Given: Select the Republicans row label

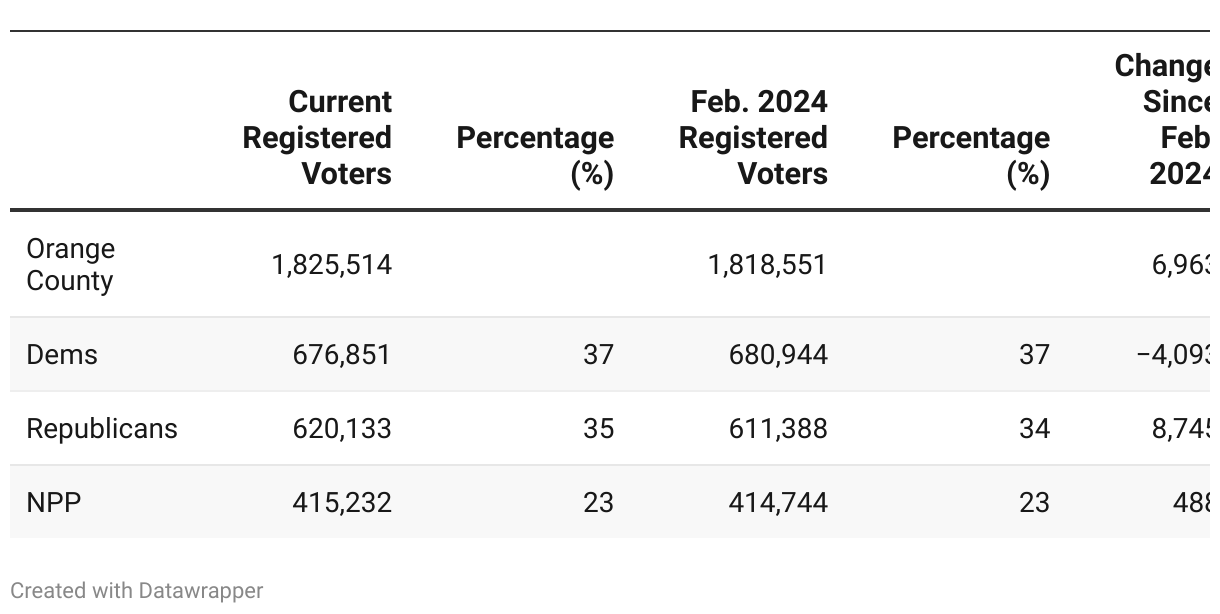Looking at the screenshot, I should tap(102, 429).
